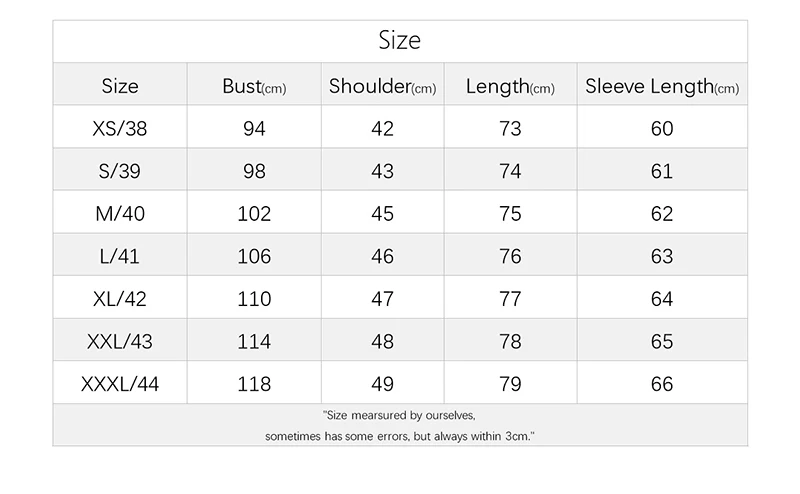This screenshot has width=800, height=494.
Task: Click the XL/42 size row label
Action: tap(120, 299)
